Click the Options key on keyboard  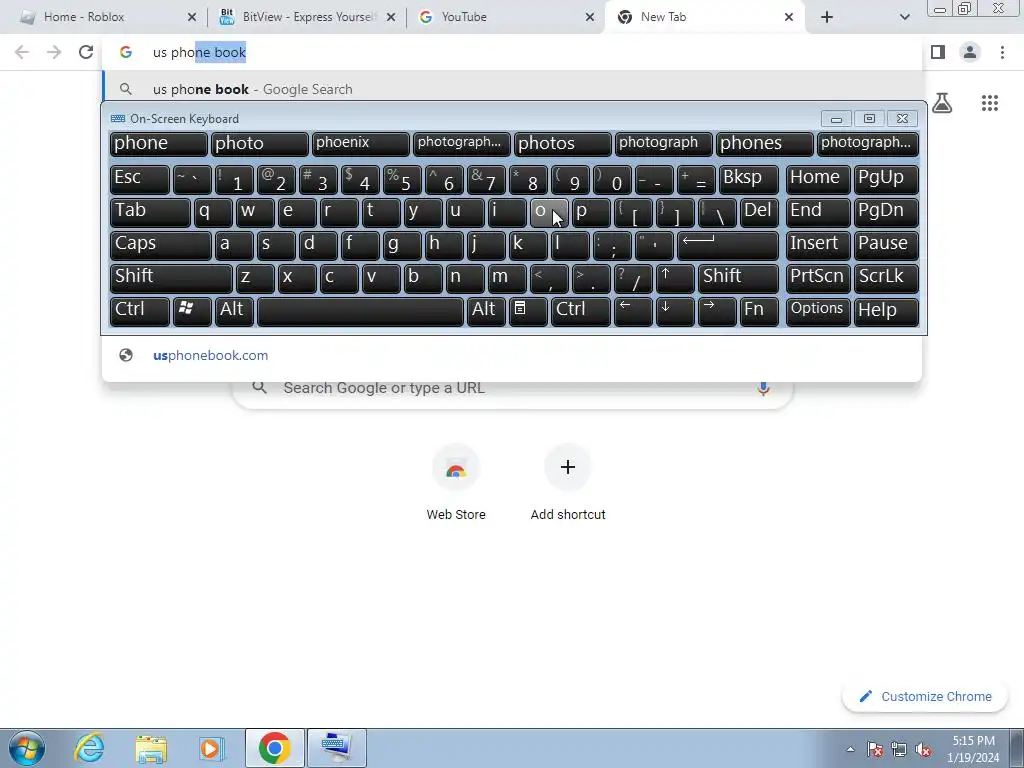[x=818, y=311]
